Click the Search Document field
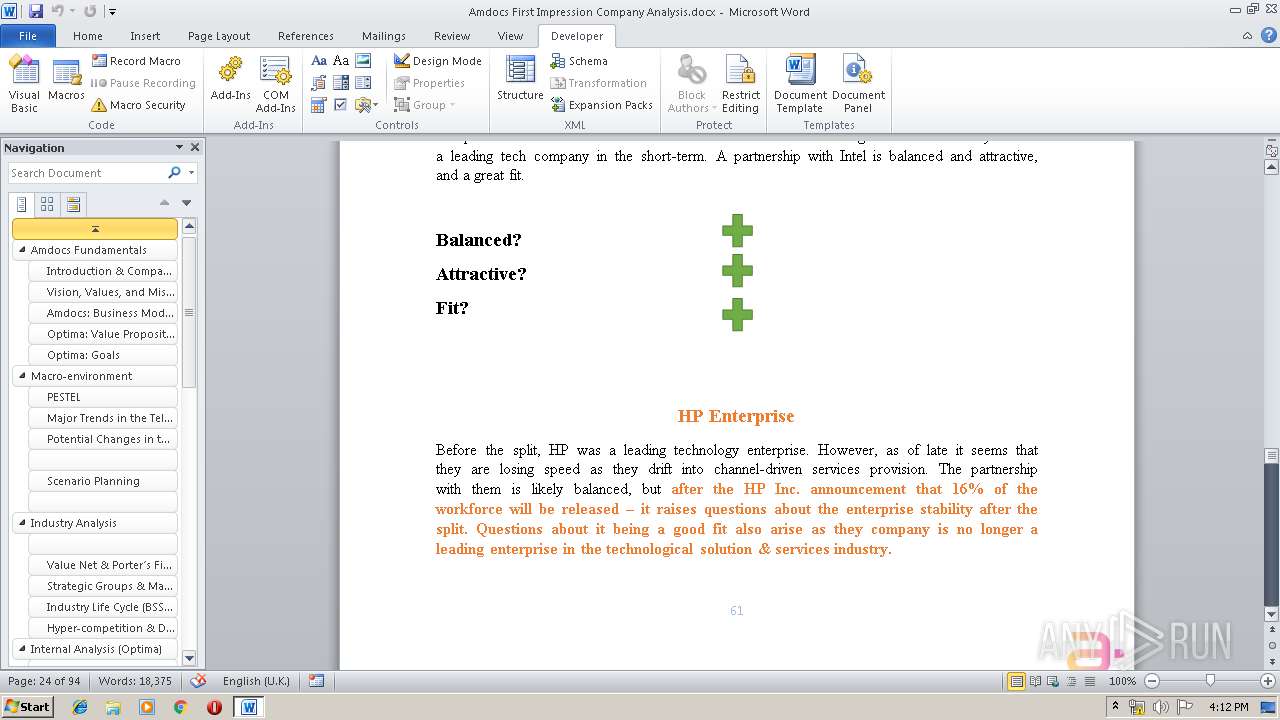1280x720 pixels. [86, 173]
